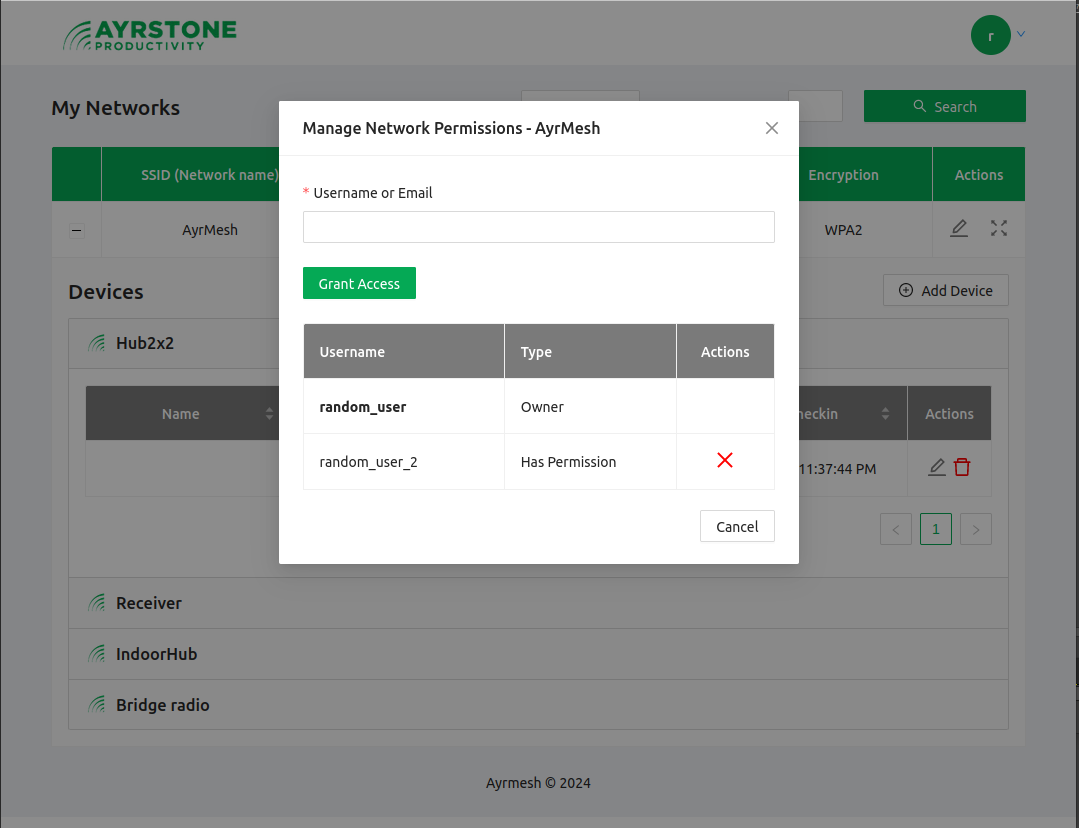
Task: Select page 1 in pagination
Action: pos(935,529)
